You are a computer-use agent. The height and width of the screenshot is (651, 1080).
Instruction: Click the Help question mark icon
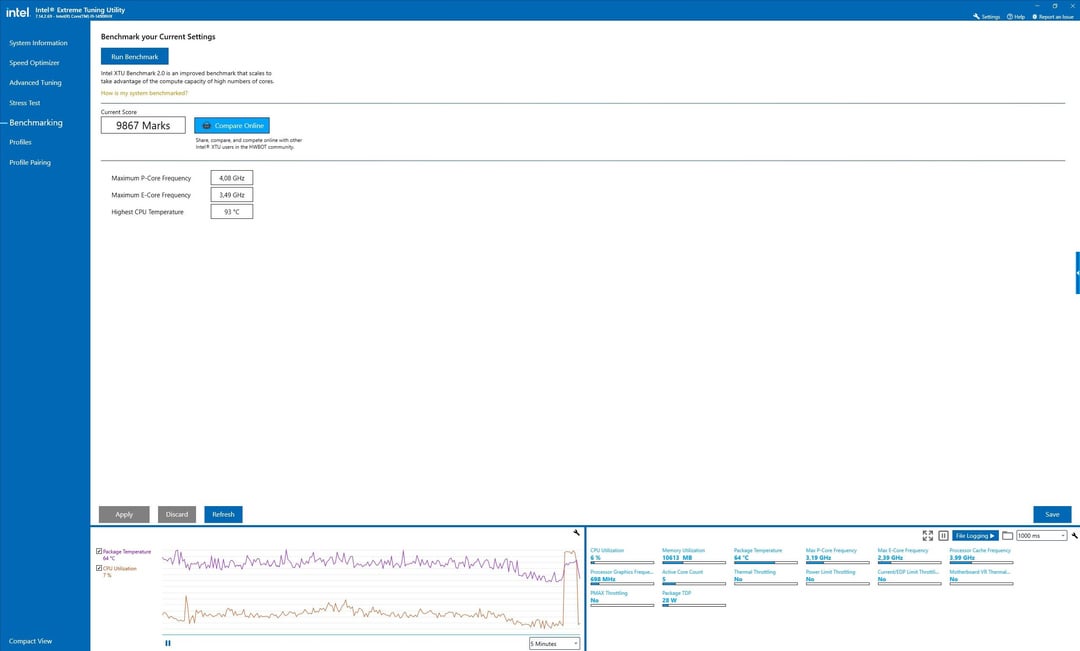point(1010,17)
